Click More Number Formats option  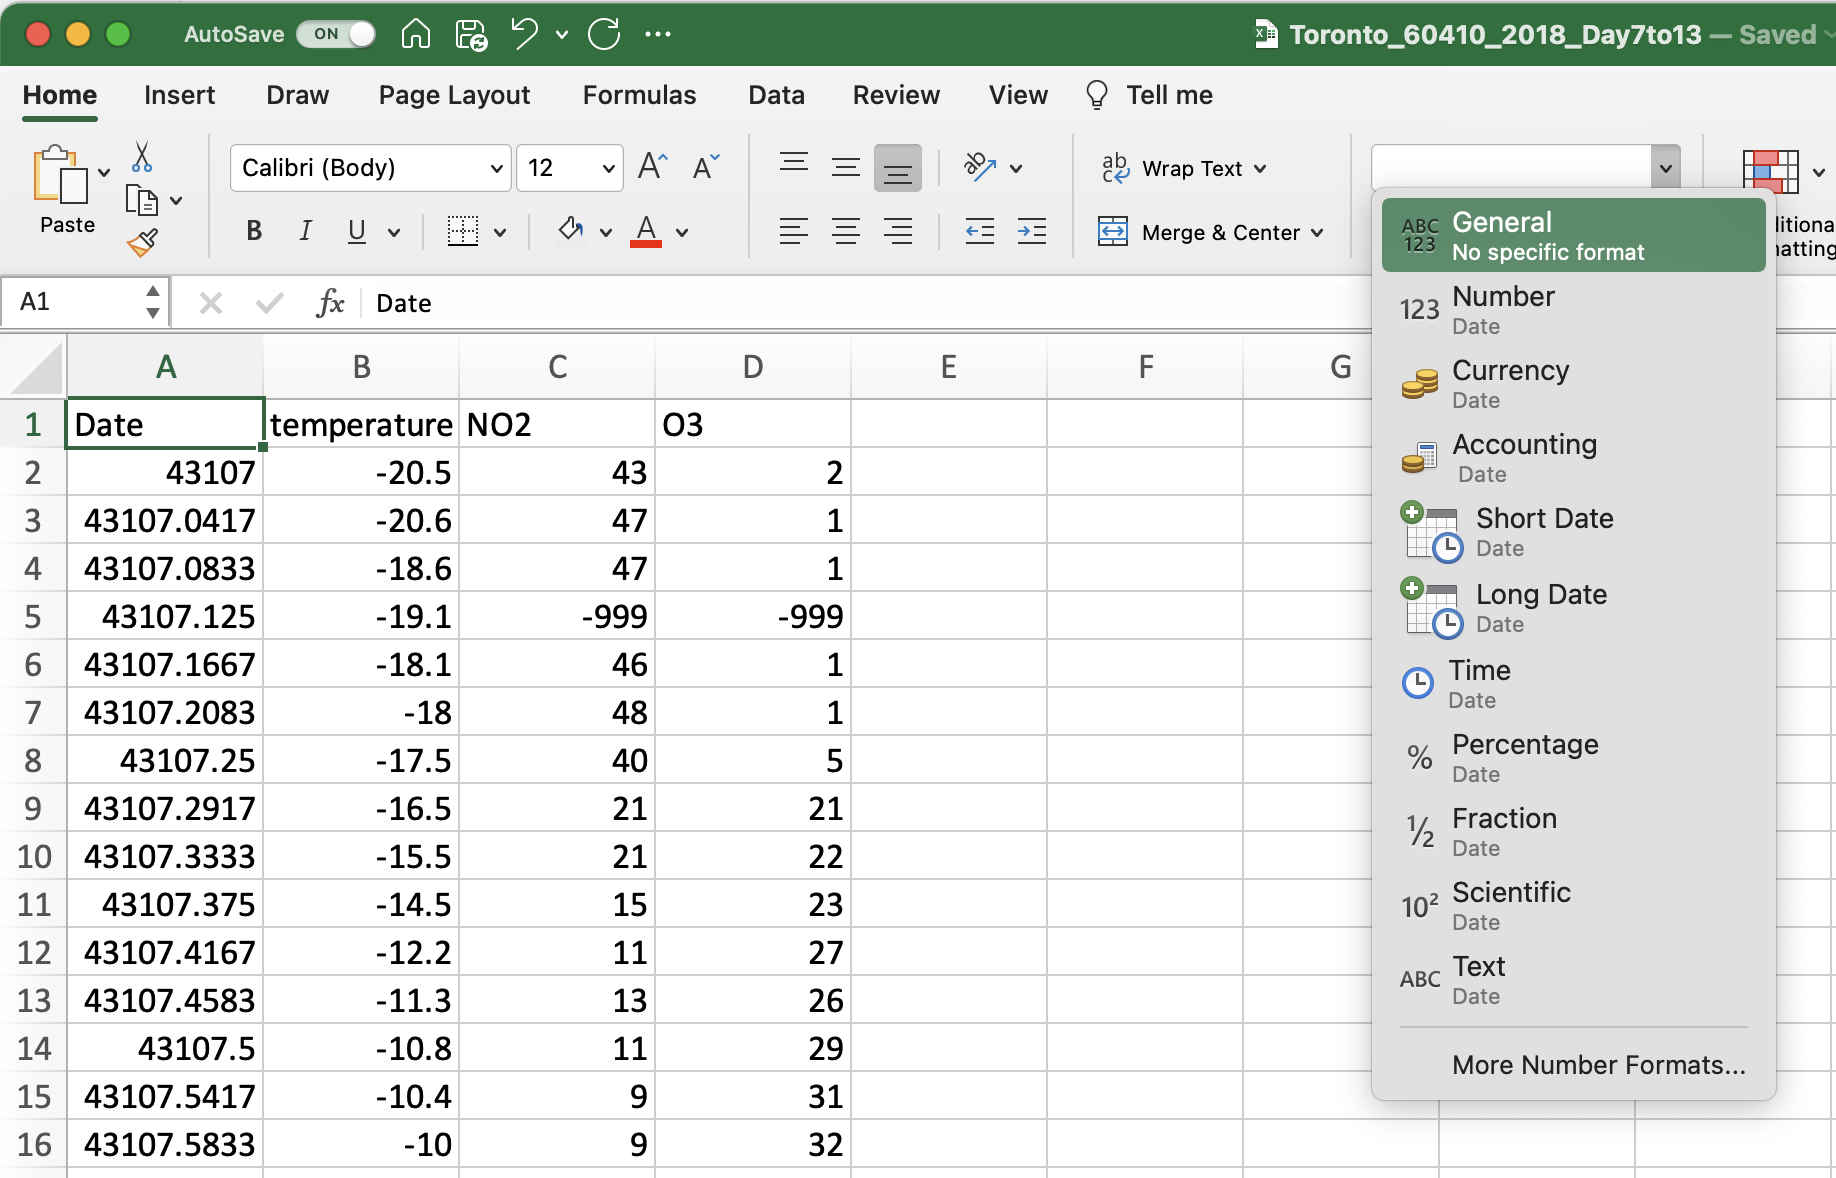click(x=1597, y=1064)
